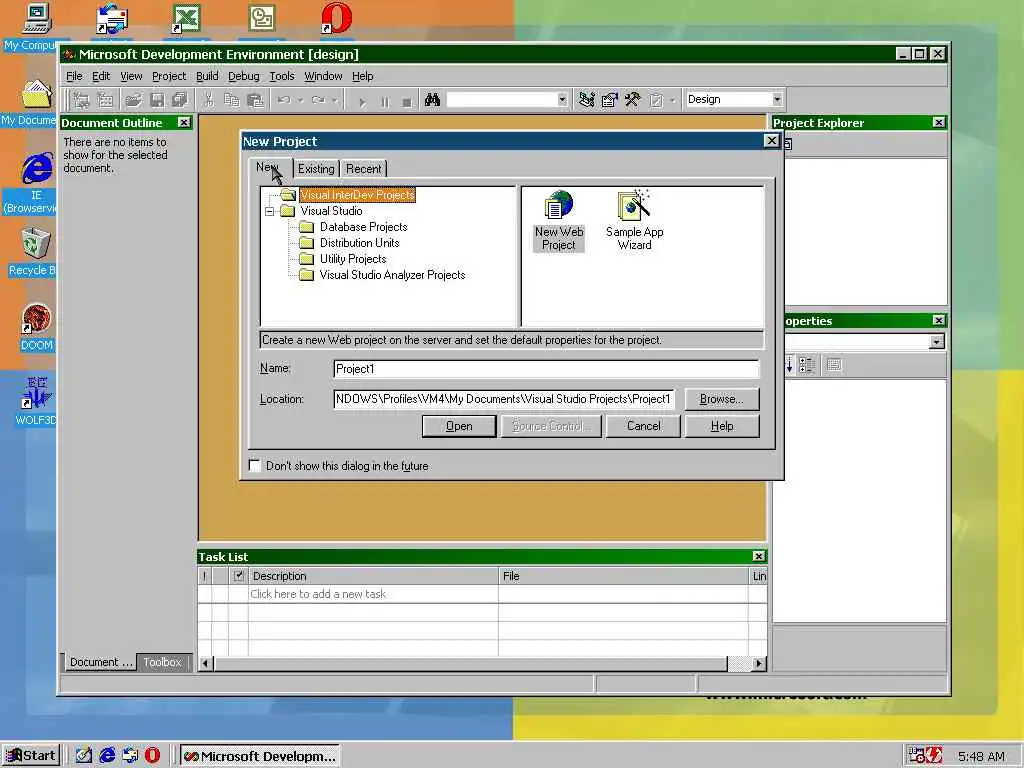Select Utility Projects tree item

click(353, 259)
